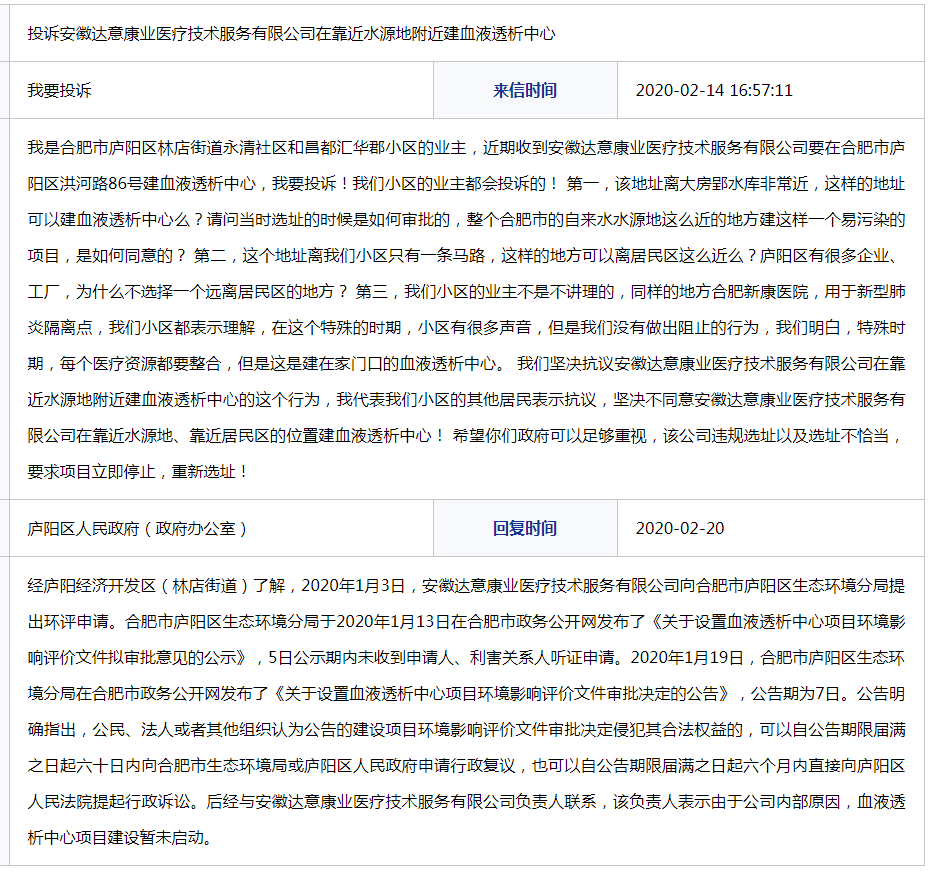
Task: Click the reply line starting 境分局在合肥市政务公开网发布了
Action: click(466, 694)
